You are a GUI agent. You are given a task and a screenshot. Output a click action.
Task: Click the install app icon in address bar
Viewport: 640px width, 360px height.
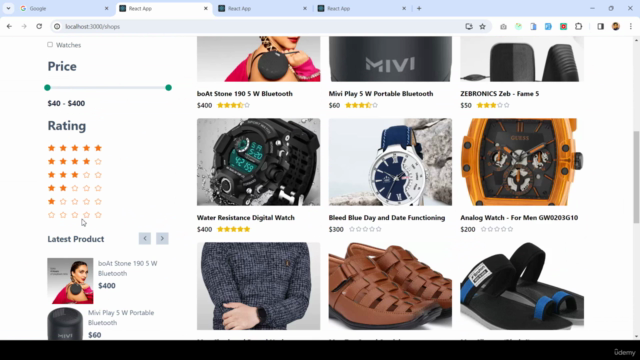pyautogui.click(x=469, y=27)
